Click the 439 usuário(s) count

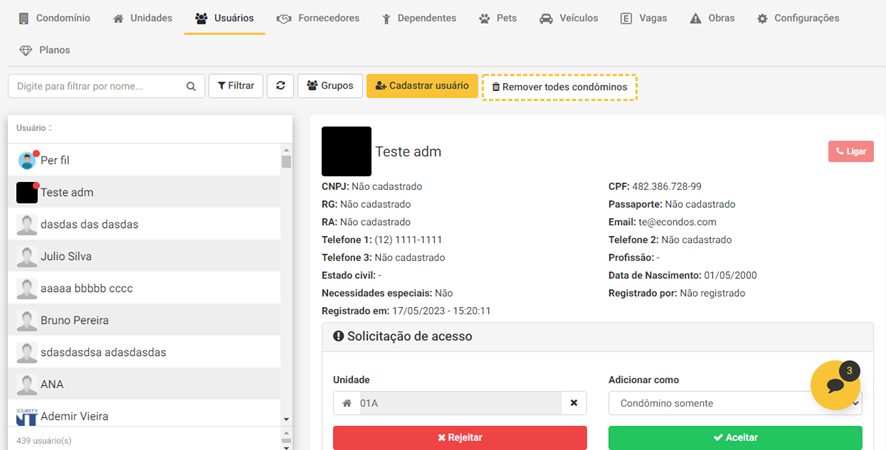point(44,440)
